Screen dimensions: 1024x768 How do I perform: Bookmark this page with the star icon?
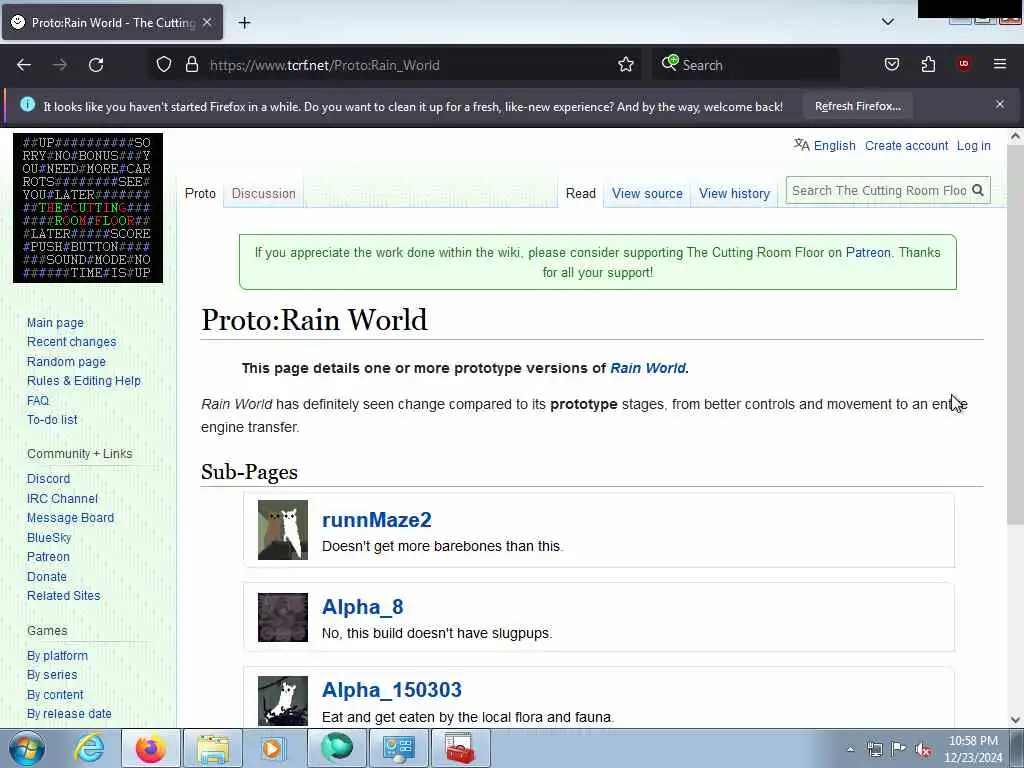click(x=626, y=65)
